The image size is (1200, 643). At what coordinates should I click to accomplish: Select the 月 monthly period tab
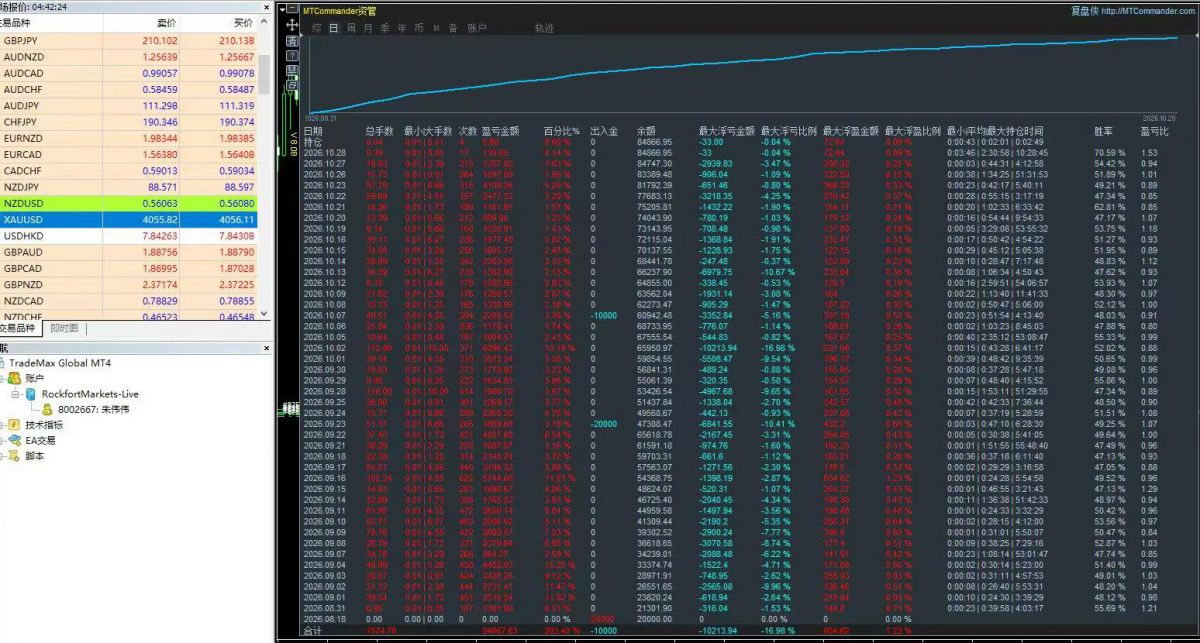click(369, 28)
